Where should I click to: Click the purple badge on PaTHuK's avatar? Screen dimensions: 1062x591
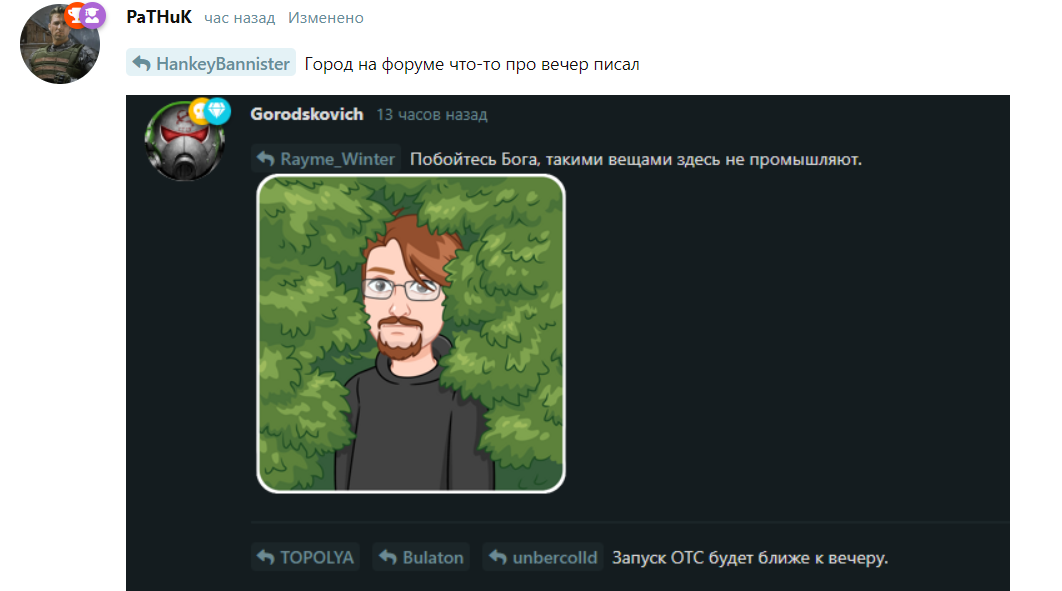[93, 15]
